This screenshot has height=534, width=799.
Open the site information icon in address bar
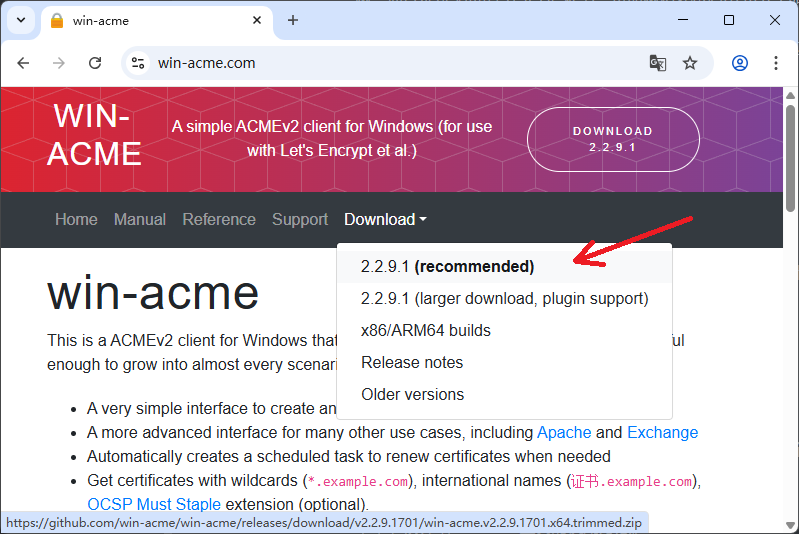tap(138, 63)
